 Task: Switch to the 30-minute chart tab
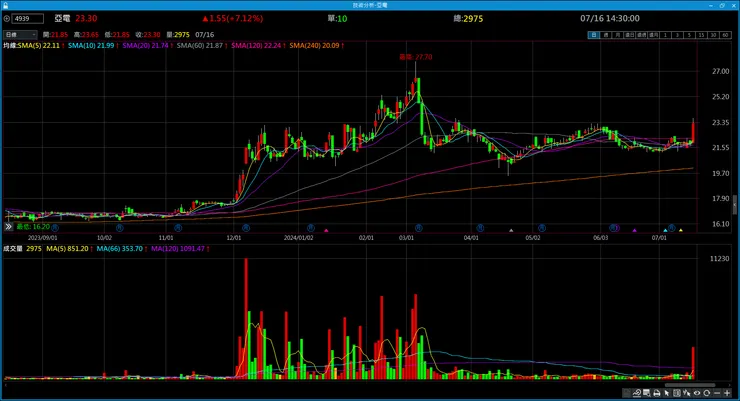pos(713,35)
